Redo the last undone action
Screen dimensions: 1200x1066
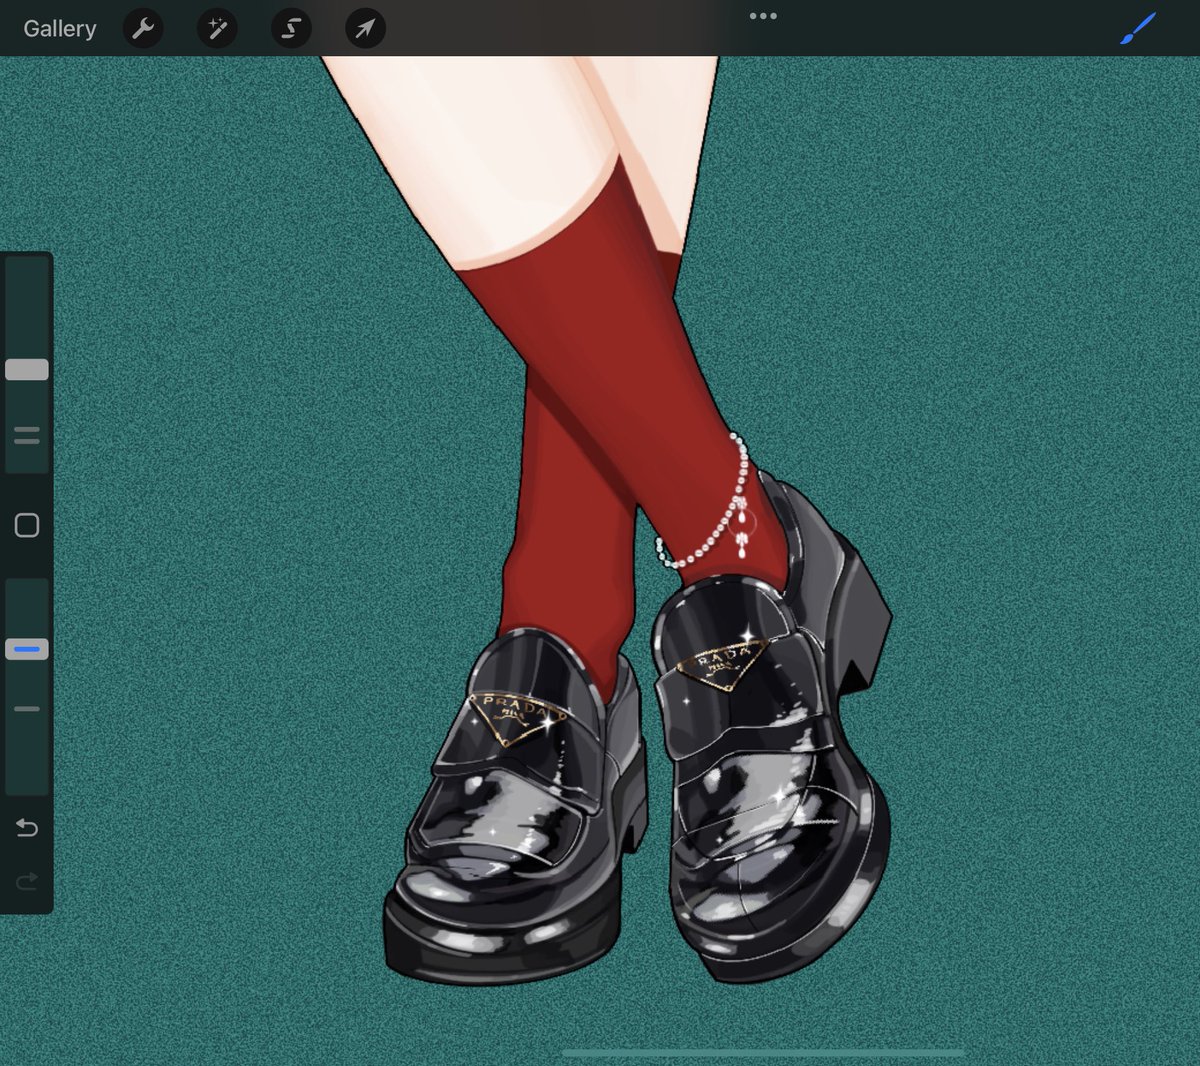(27, 881)
